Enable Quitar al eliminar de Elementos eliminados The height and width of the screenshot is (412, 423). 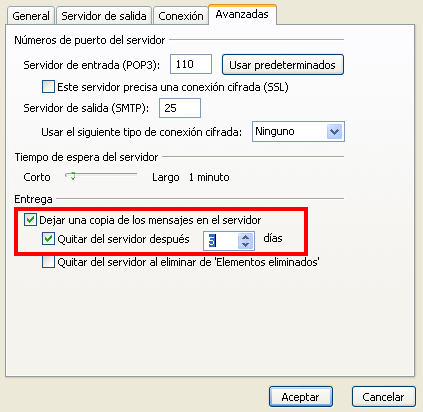pyautogui.click(x=48, y=262)
